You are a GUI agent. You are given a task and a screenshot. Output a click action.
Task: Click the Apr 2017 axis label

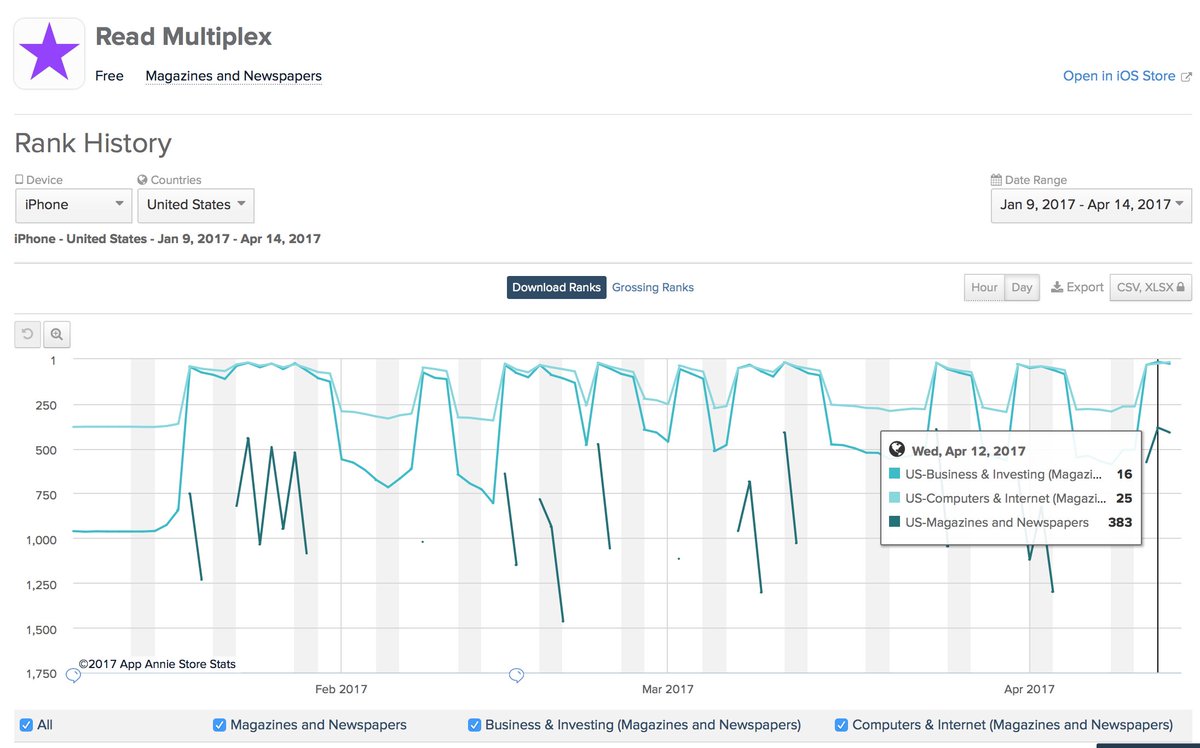(1029, 689)
